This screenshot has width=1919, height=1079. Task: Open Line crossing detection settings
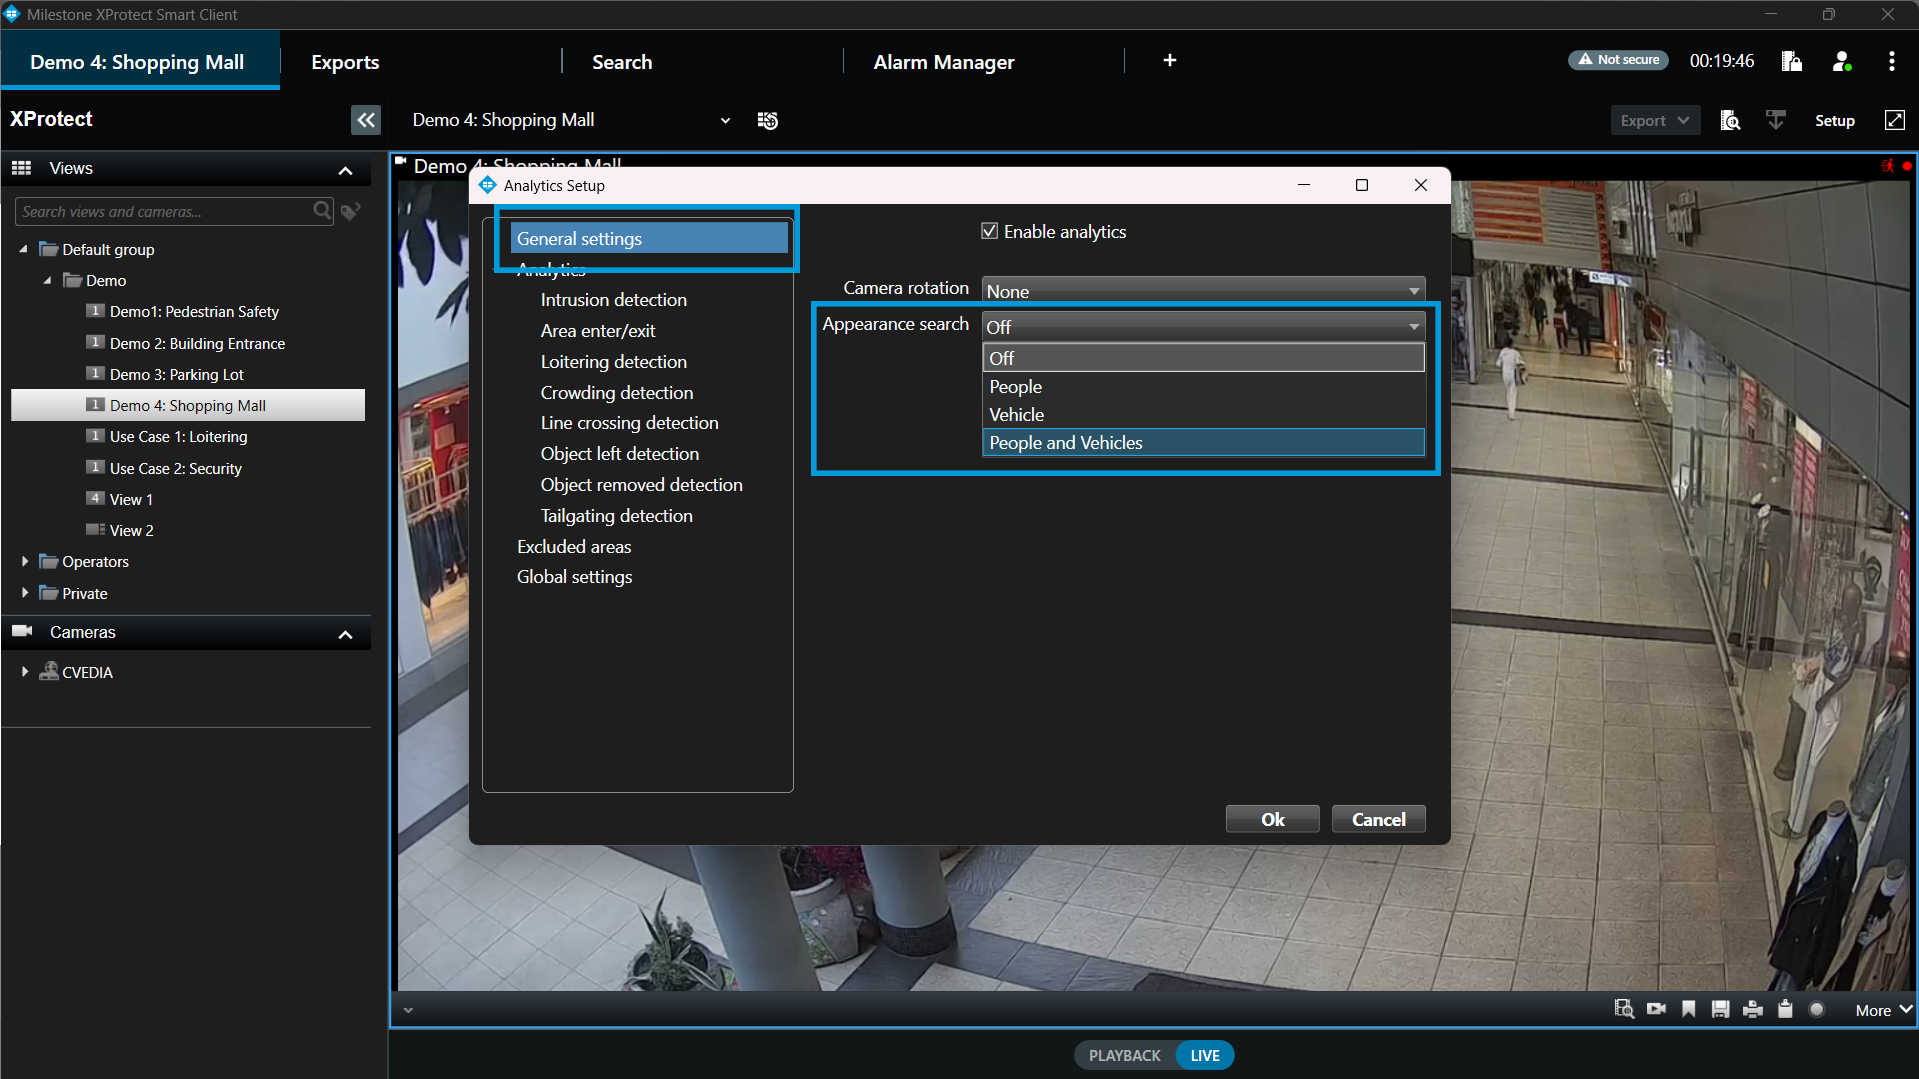(629, 422)
